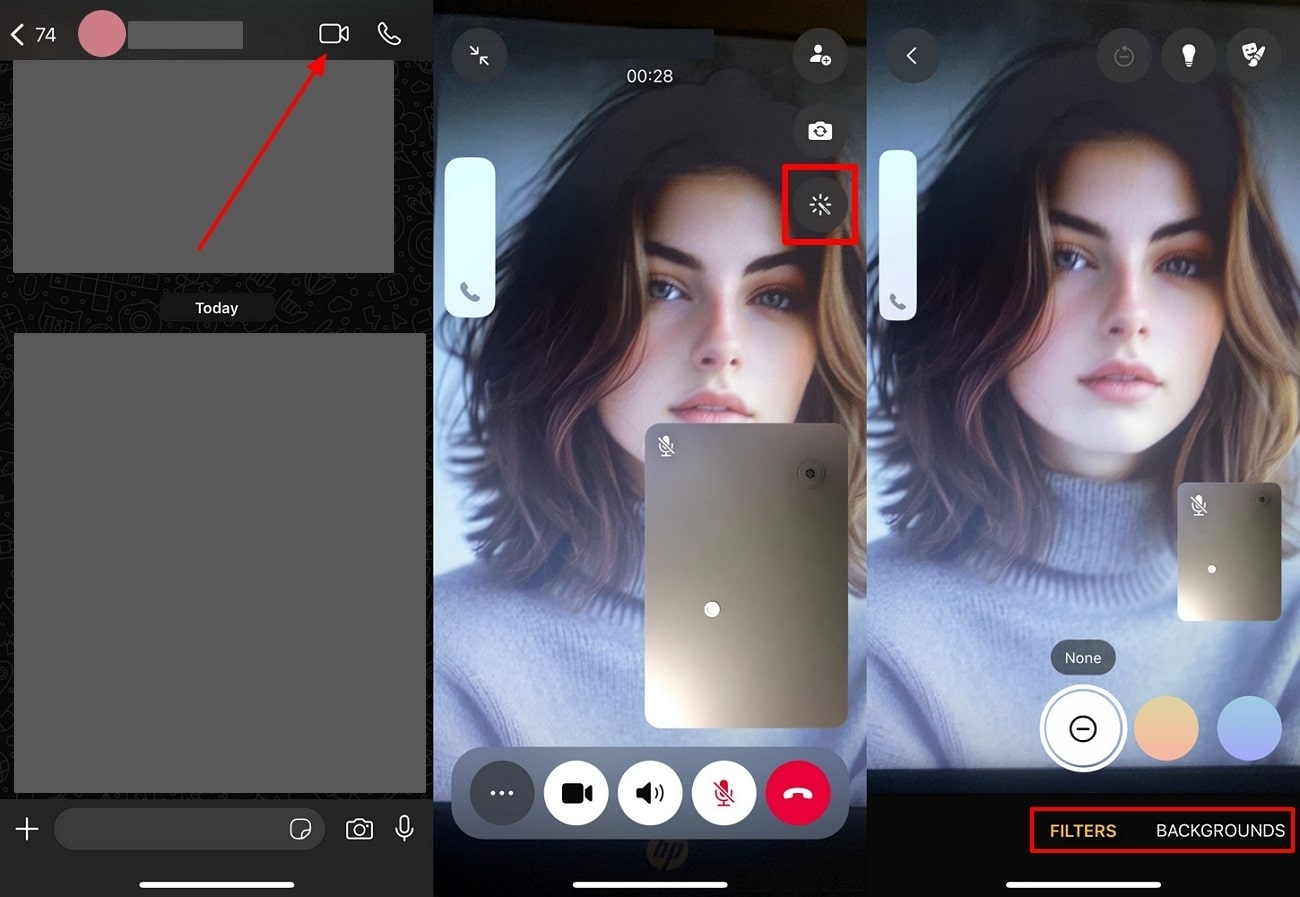Image resolution: width=1300 pixels, height=897 pixels.
Task: Choose the orange-pink gradient filter swatch
Action: click(1166, 729)
